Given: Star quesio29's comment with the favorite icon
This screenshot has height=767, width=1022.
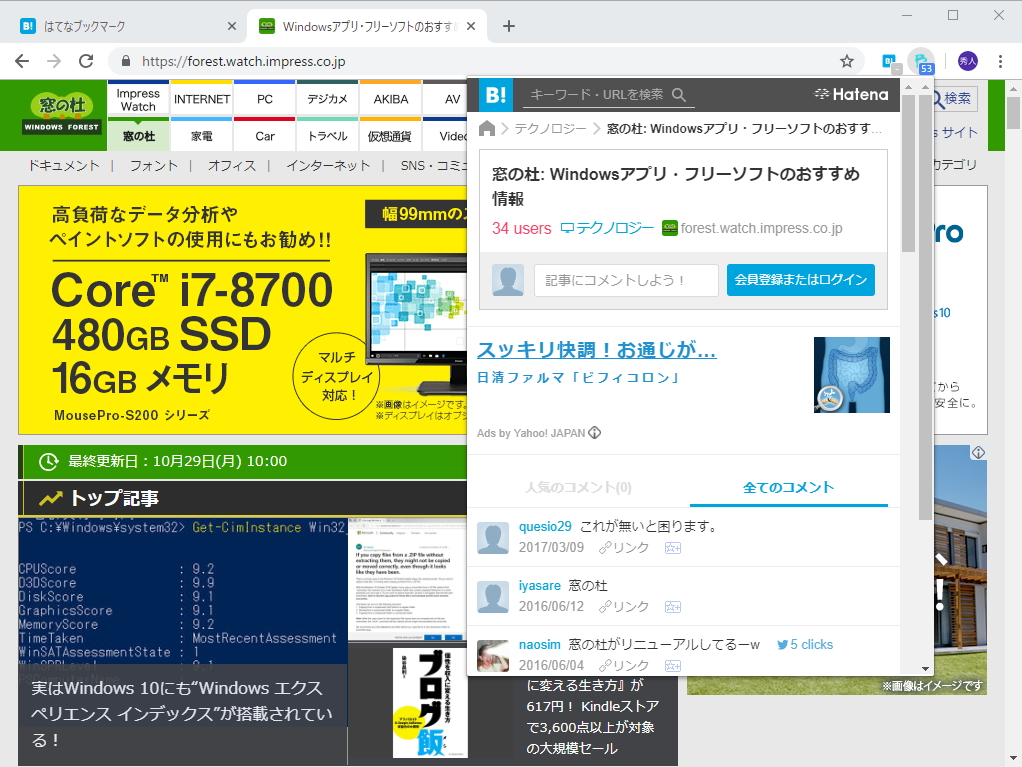Looking at the screenshot, I should tap(674, 547).
